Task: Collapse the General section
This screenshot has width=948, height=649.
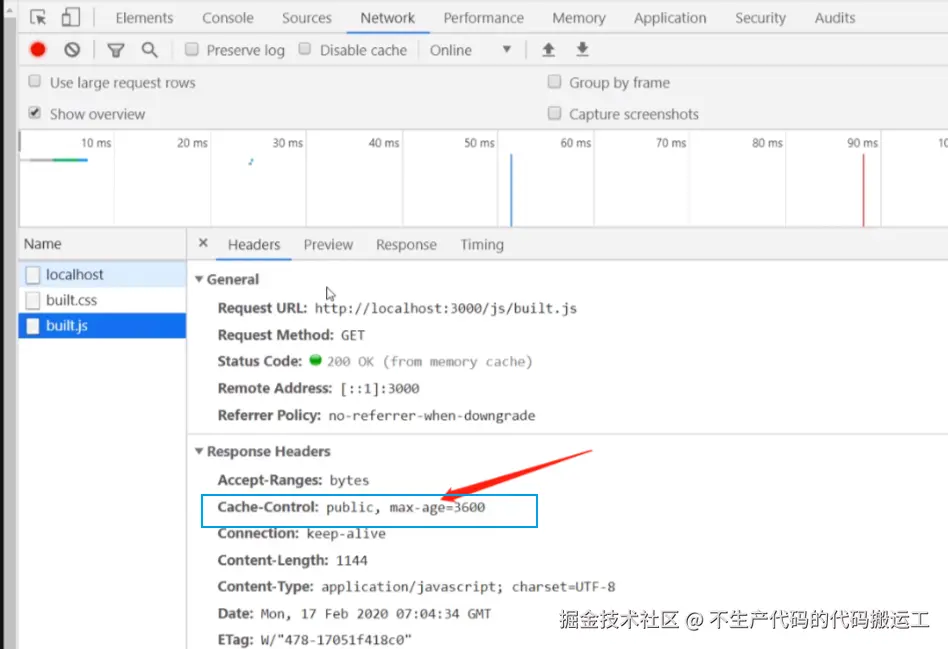Action: 199,279
